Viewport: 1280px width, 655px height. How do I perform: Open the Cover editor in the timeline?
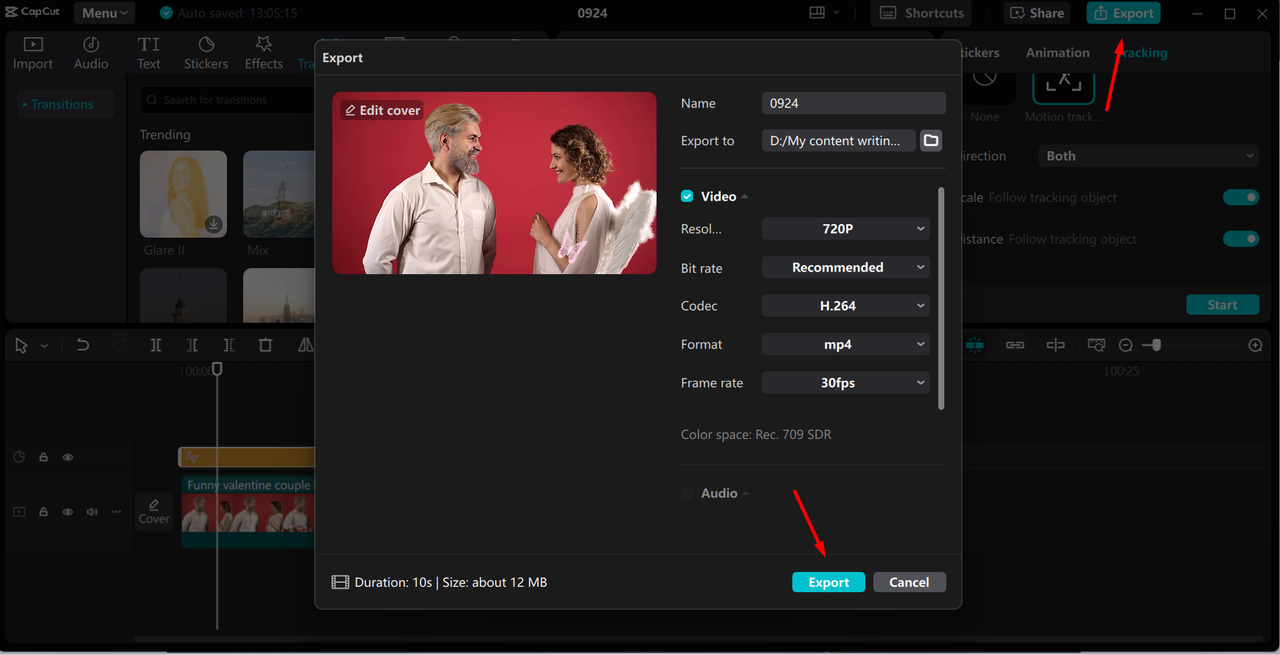click(154, 511)
